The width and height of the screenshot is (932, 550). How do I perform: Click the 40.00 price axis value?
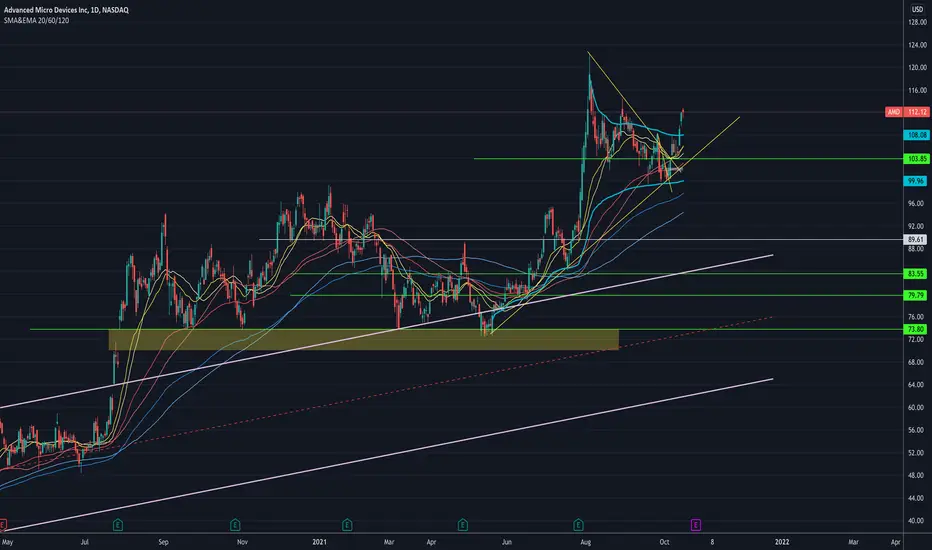(917, 520)
